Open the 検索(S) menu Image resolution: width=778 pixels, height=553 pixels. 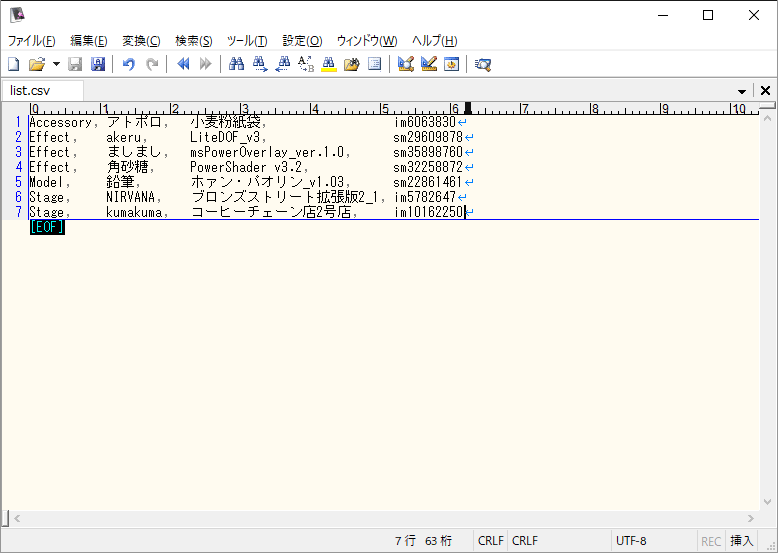click(x=194, y=41)
